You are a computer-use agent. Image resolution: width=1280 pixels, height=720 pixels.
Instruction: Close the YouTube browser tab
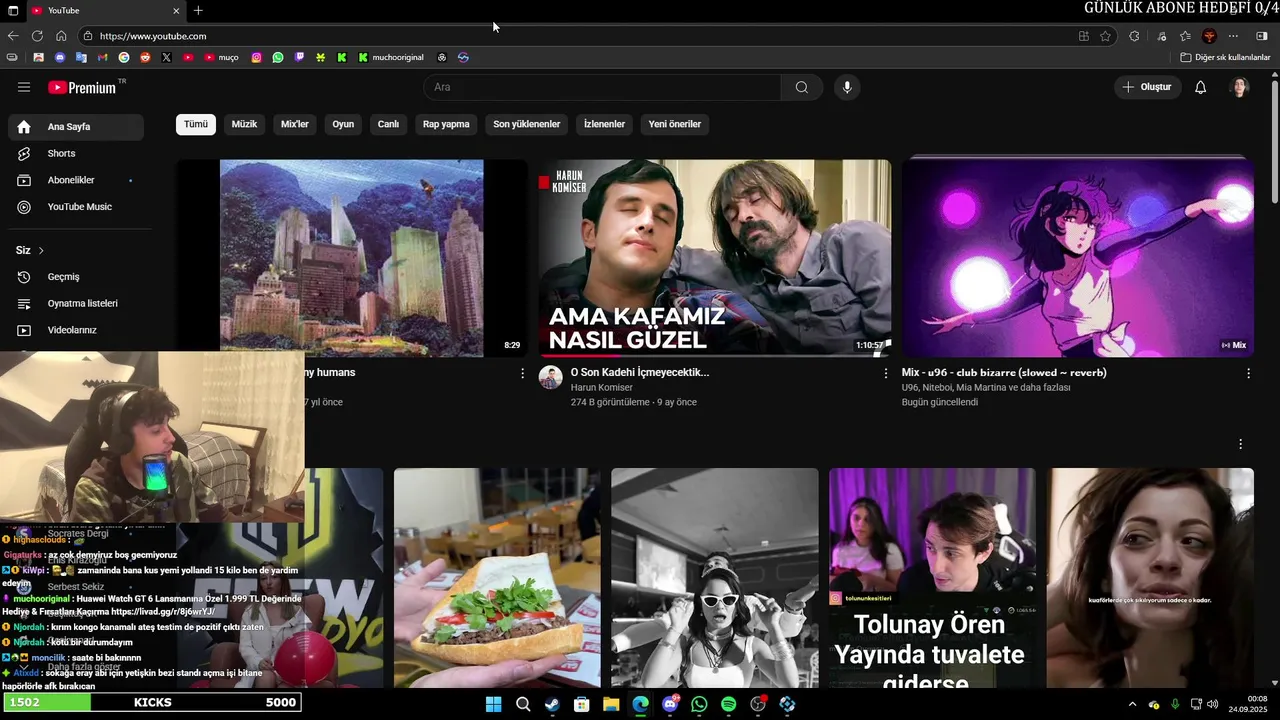(176, 11)
